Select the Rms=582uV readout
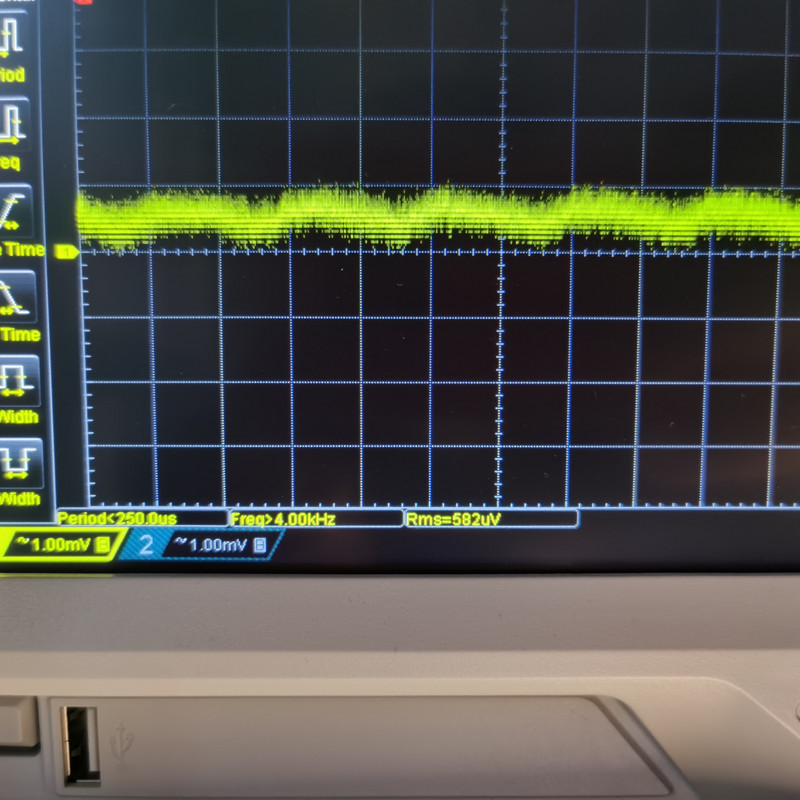 tap(491, 519)
